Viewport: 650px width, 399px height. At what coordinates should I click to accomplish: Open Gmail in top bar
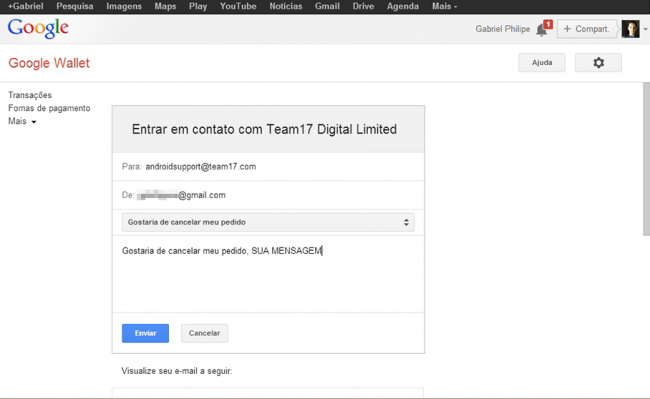coord(327,6)
